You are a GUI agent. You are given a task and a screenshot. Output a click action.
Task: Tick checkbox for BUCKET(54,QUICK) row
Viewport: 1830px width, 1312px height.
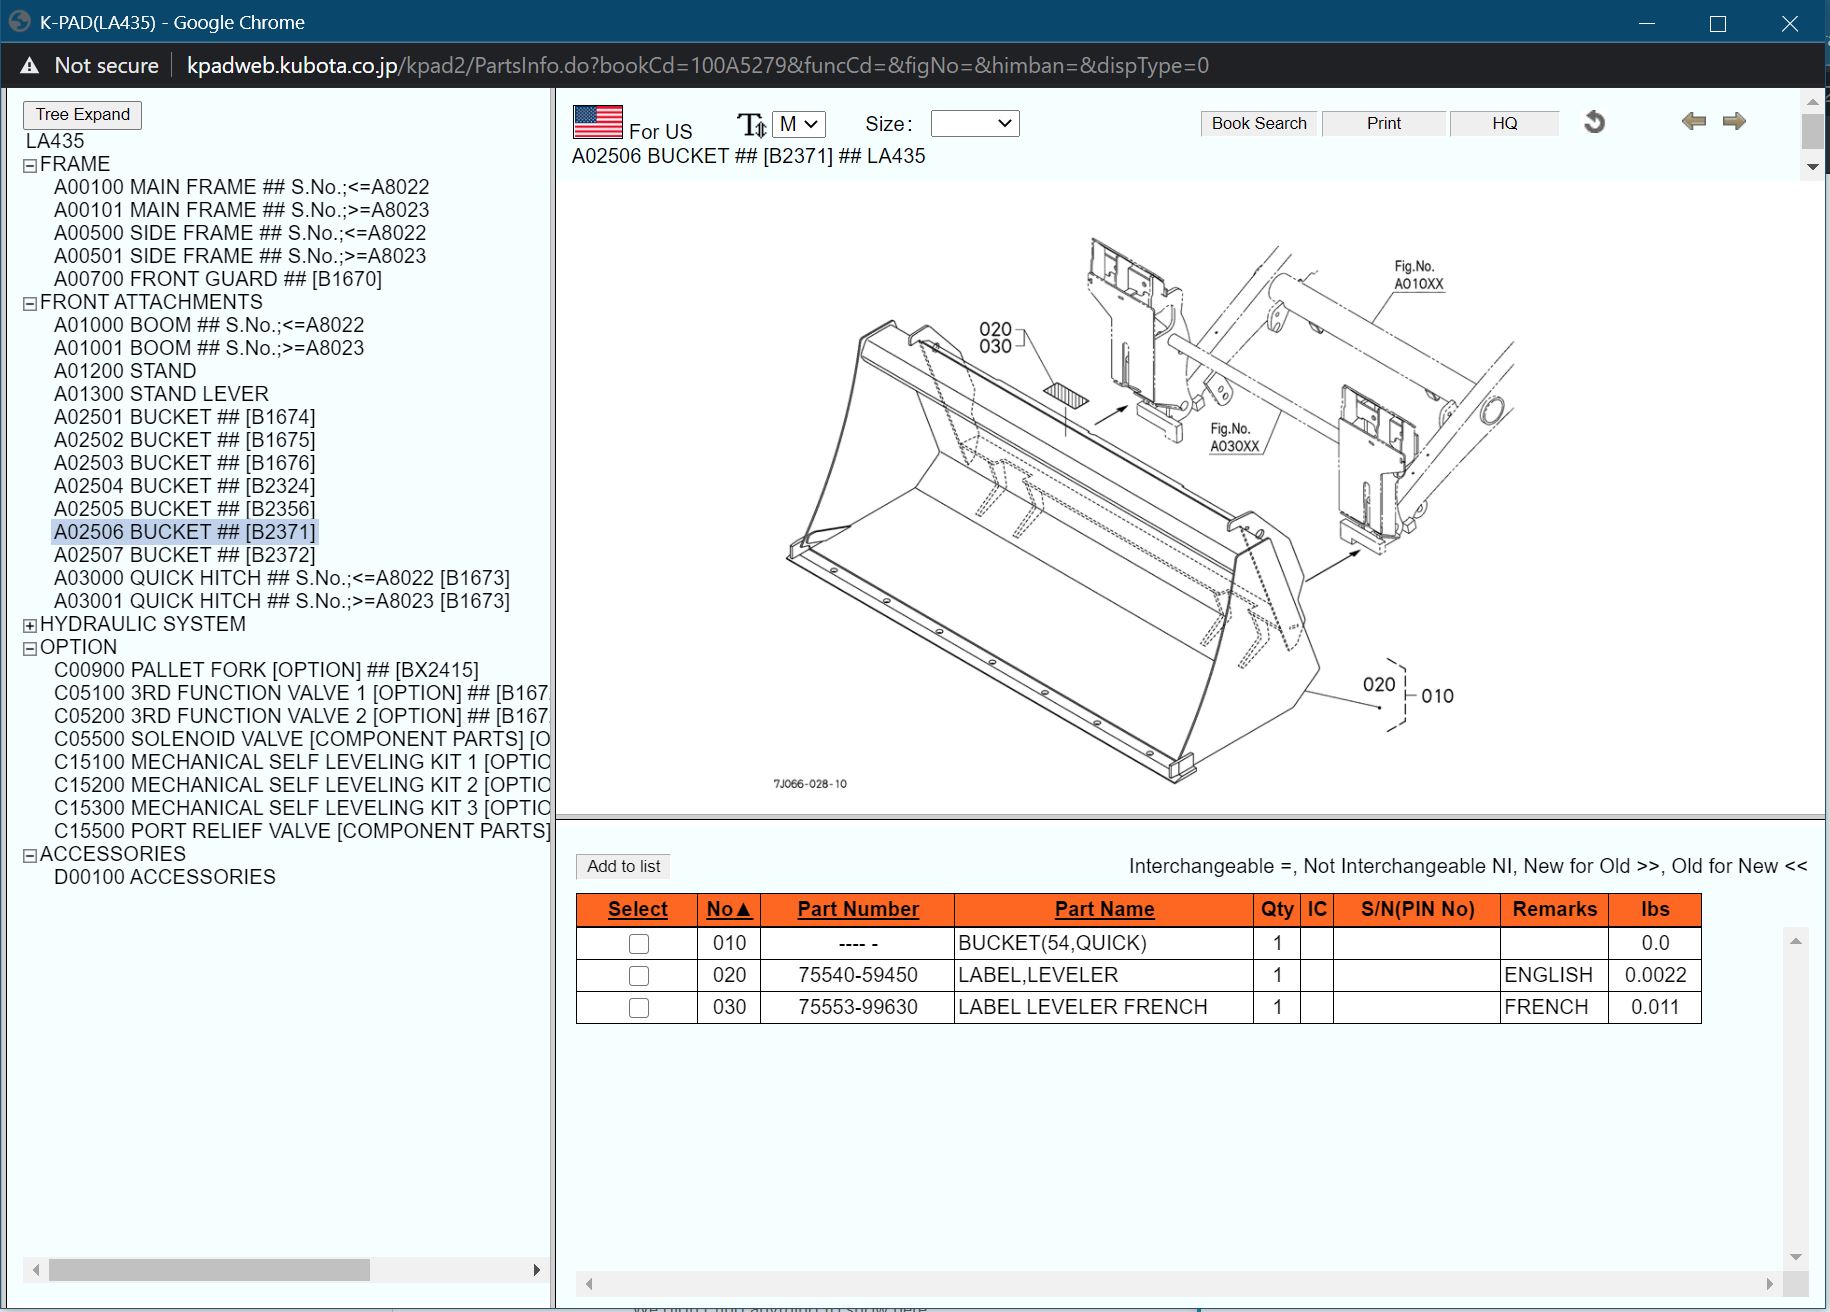[x=638, y=943]
